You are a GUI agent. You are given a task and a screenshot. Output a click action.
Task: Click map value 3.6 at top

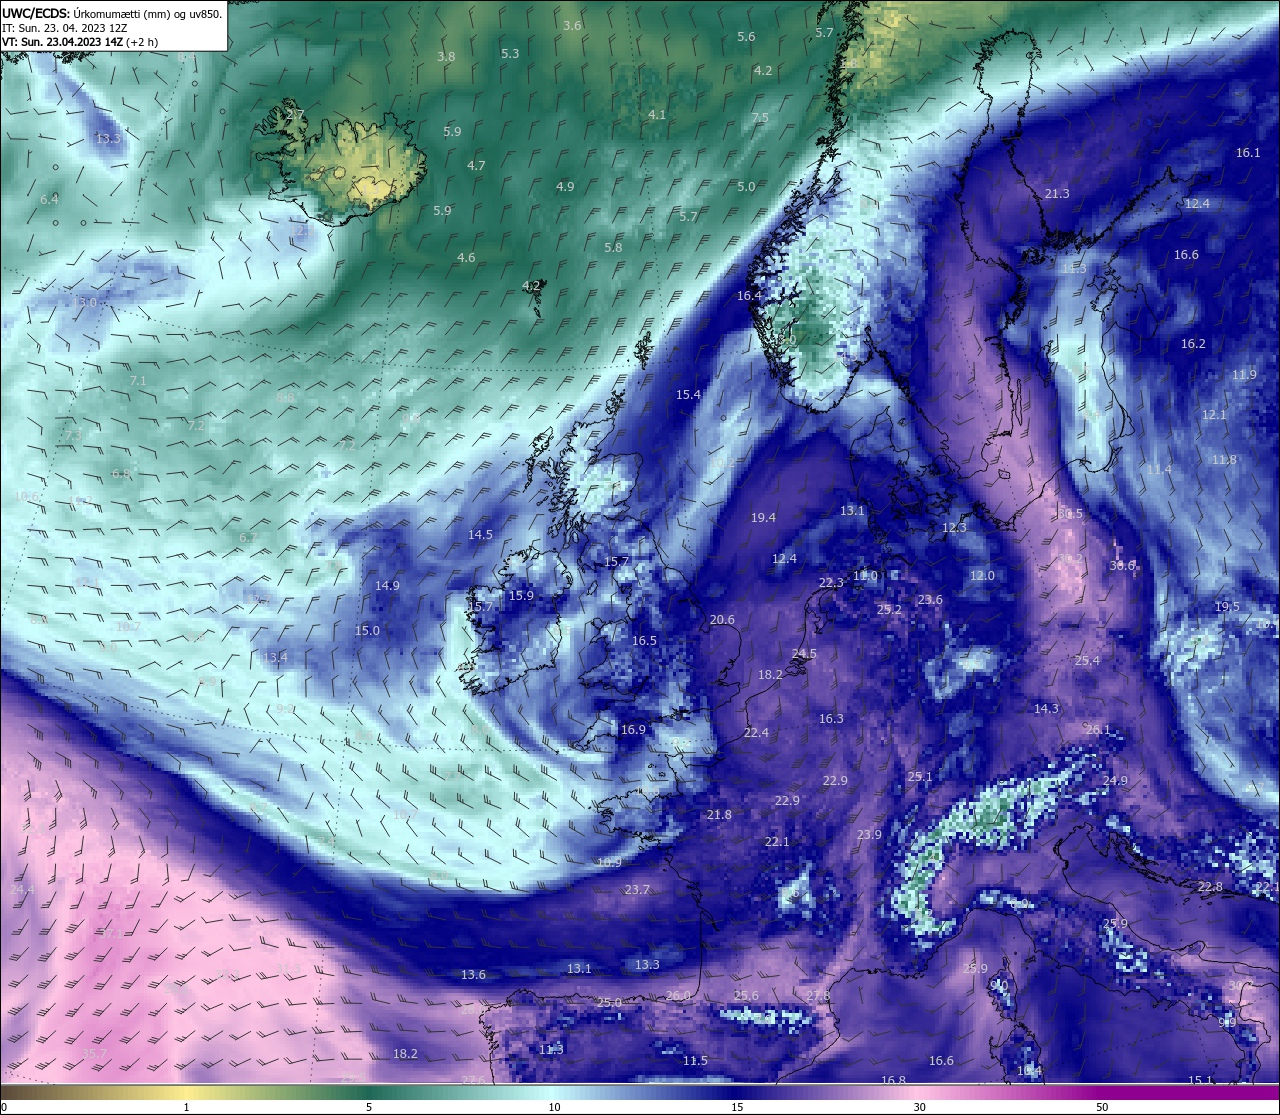tap(572, 25)
